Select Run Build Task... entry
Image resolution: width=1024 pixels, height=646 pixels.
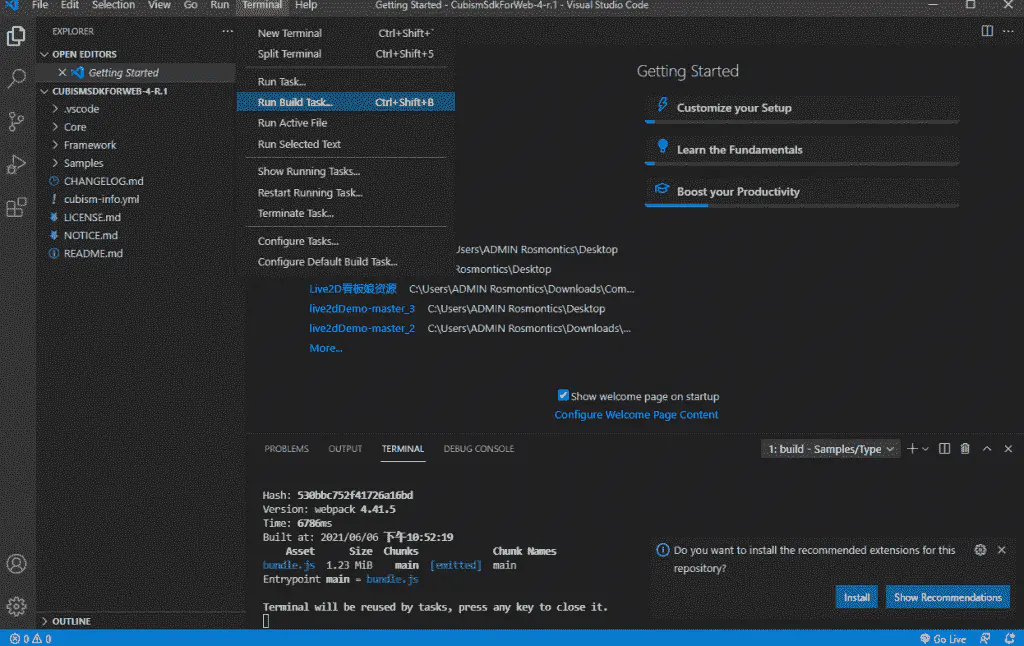(345, 102)
